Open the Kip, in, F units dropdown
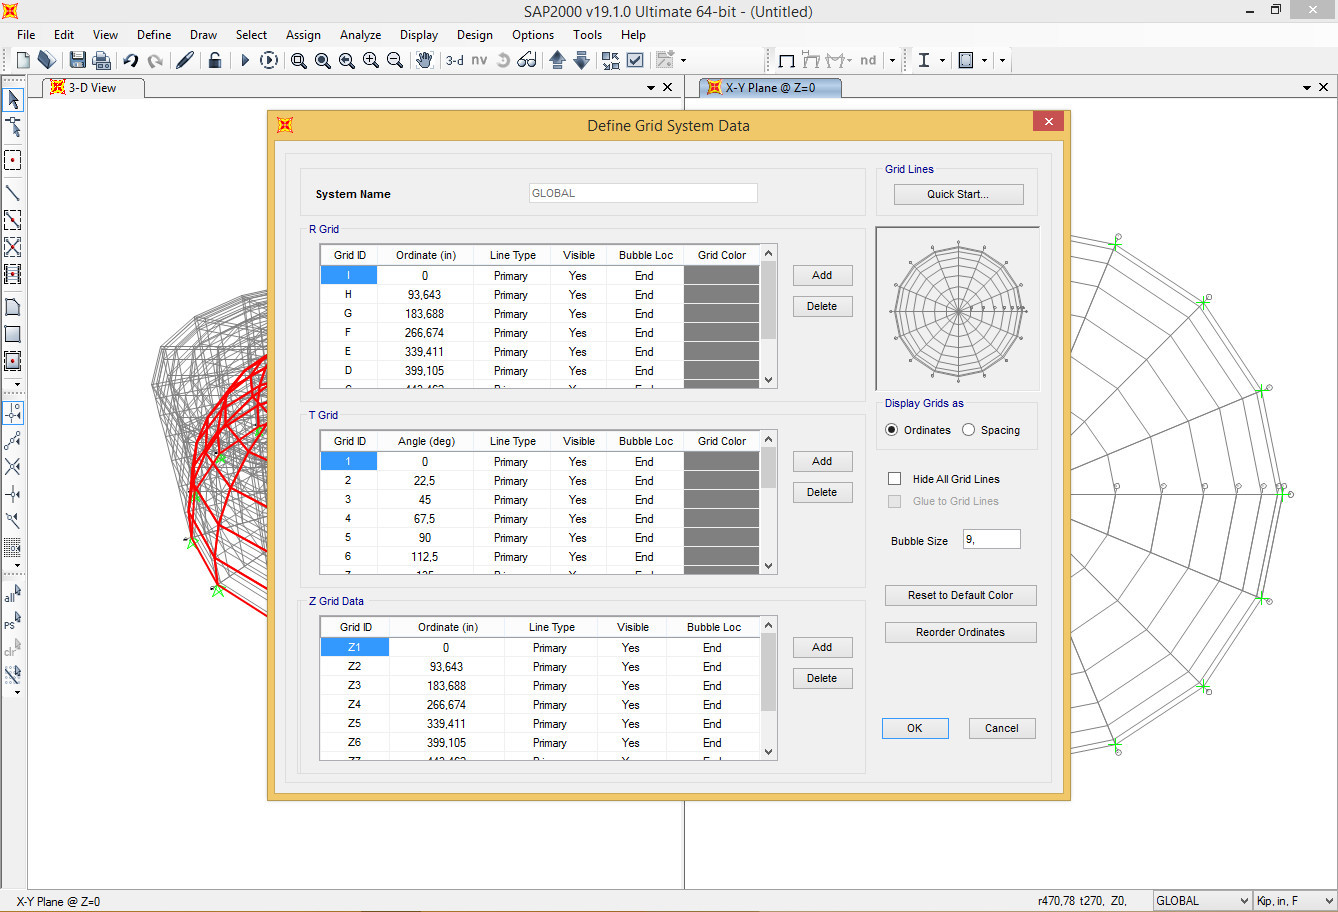 (1295, 901)
